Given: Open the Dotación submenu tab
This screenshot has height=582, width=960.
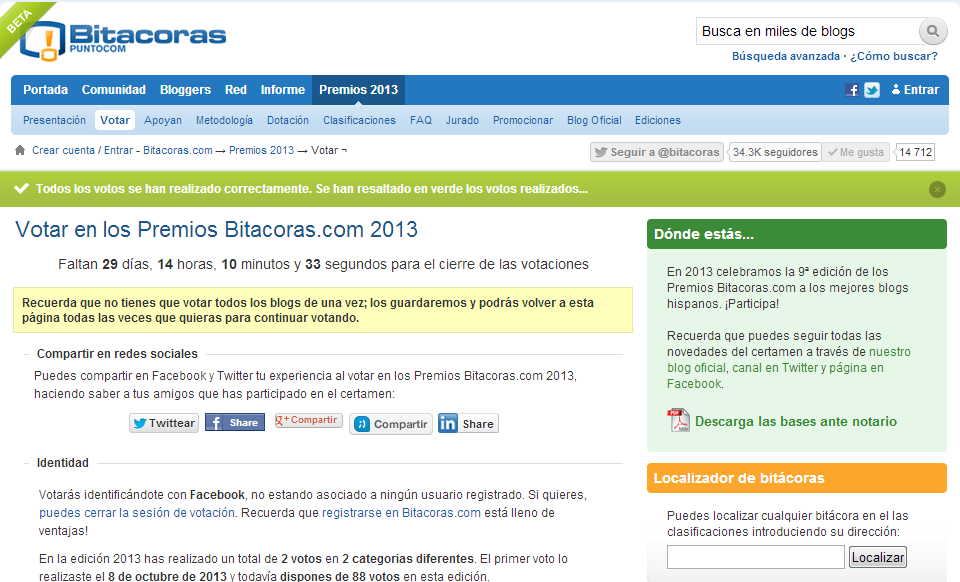Looking at the screenshot, I should click(x=288, y=121).
